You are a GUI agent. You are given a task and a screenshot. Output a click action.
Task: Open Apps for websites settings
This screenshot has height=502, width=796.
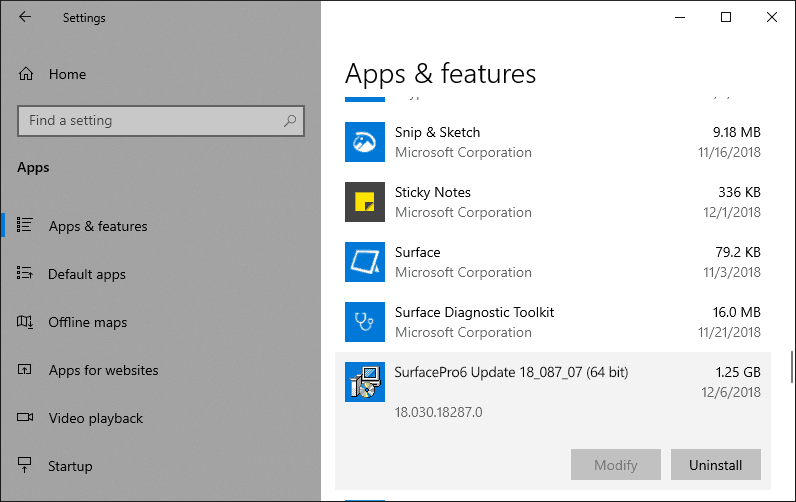coord(160,370)
